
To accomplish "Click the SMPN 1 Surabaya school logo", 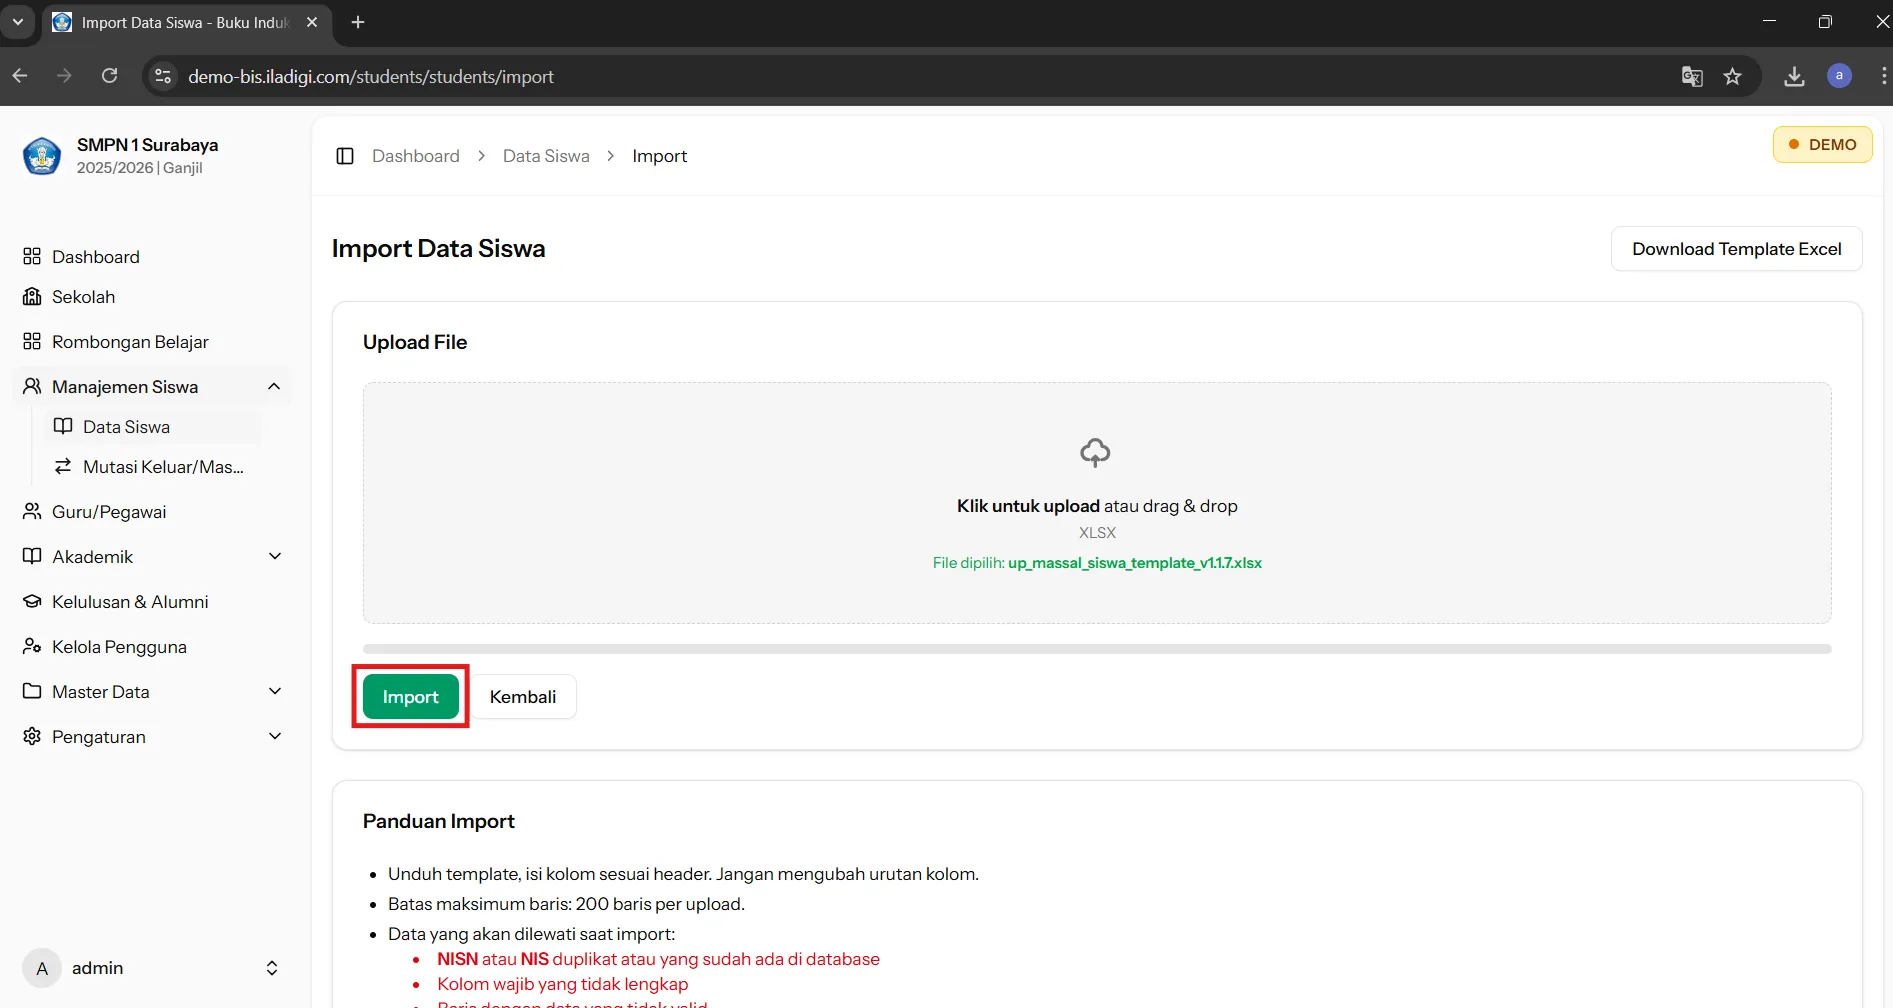I will (x=42, y=156).
